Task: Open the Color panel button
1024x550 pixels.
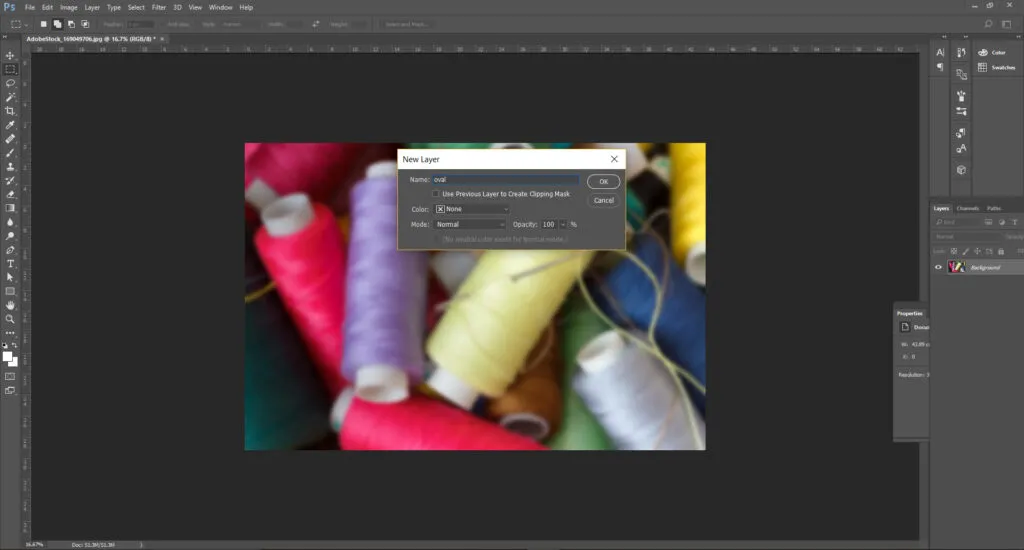Action: tap(993, 52)
